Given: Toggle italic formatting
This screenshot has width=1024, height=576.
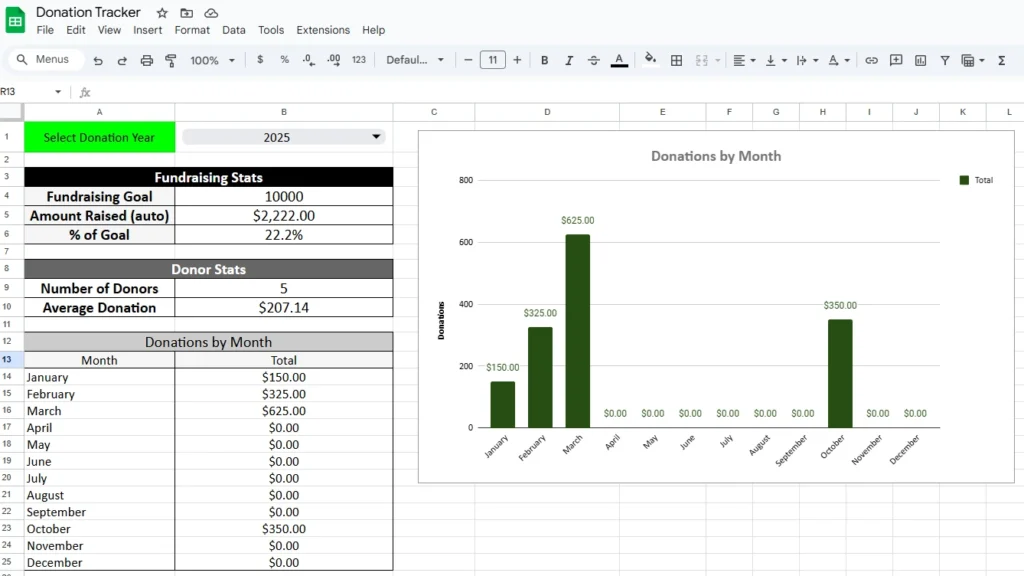Looking at the screenshot, I should pyautogui.click(x=569, y=60).
